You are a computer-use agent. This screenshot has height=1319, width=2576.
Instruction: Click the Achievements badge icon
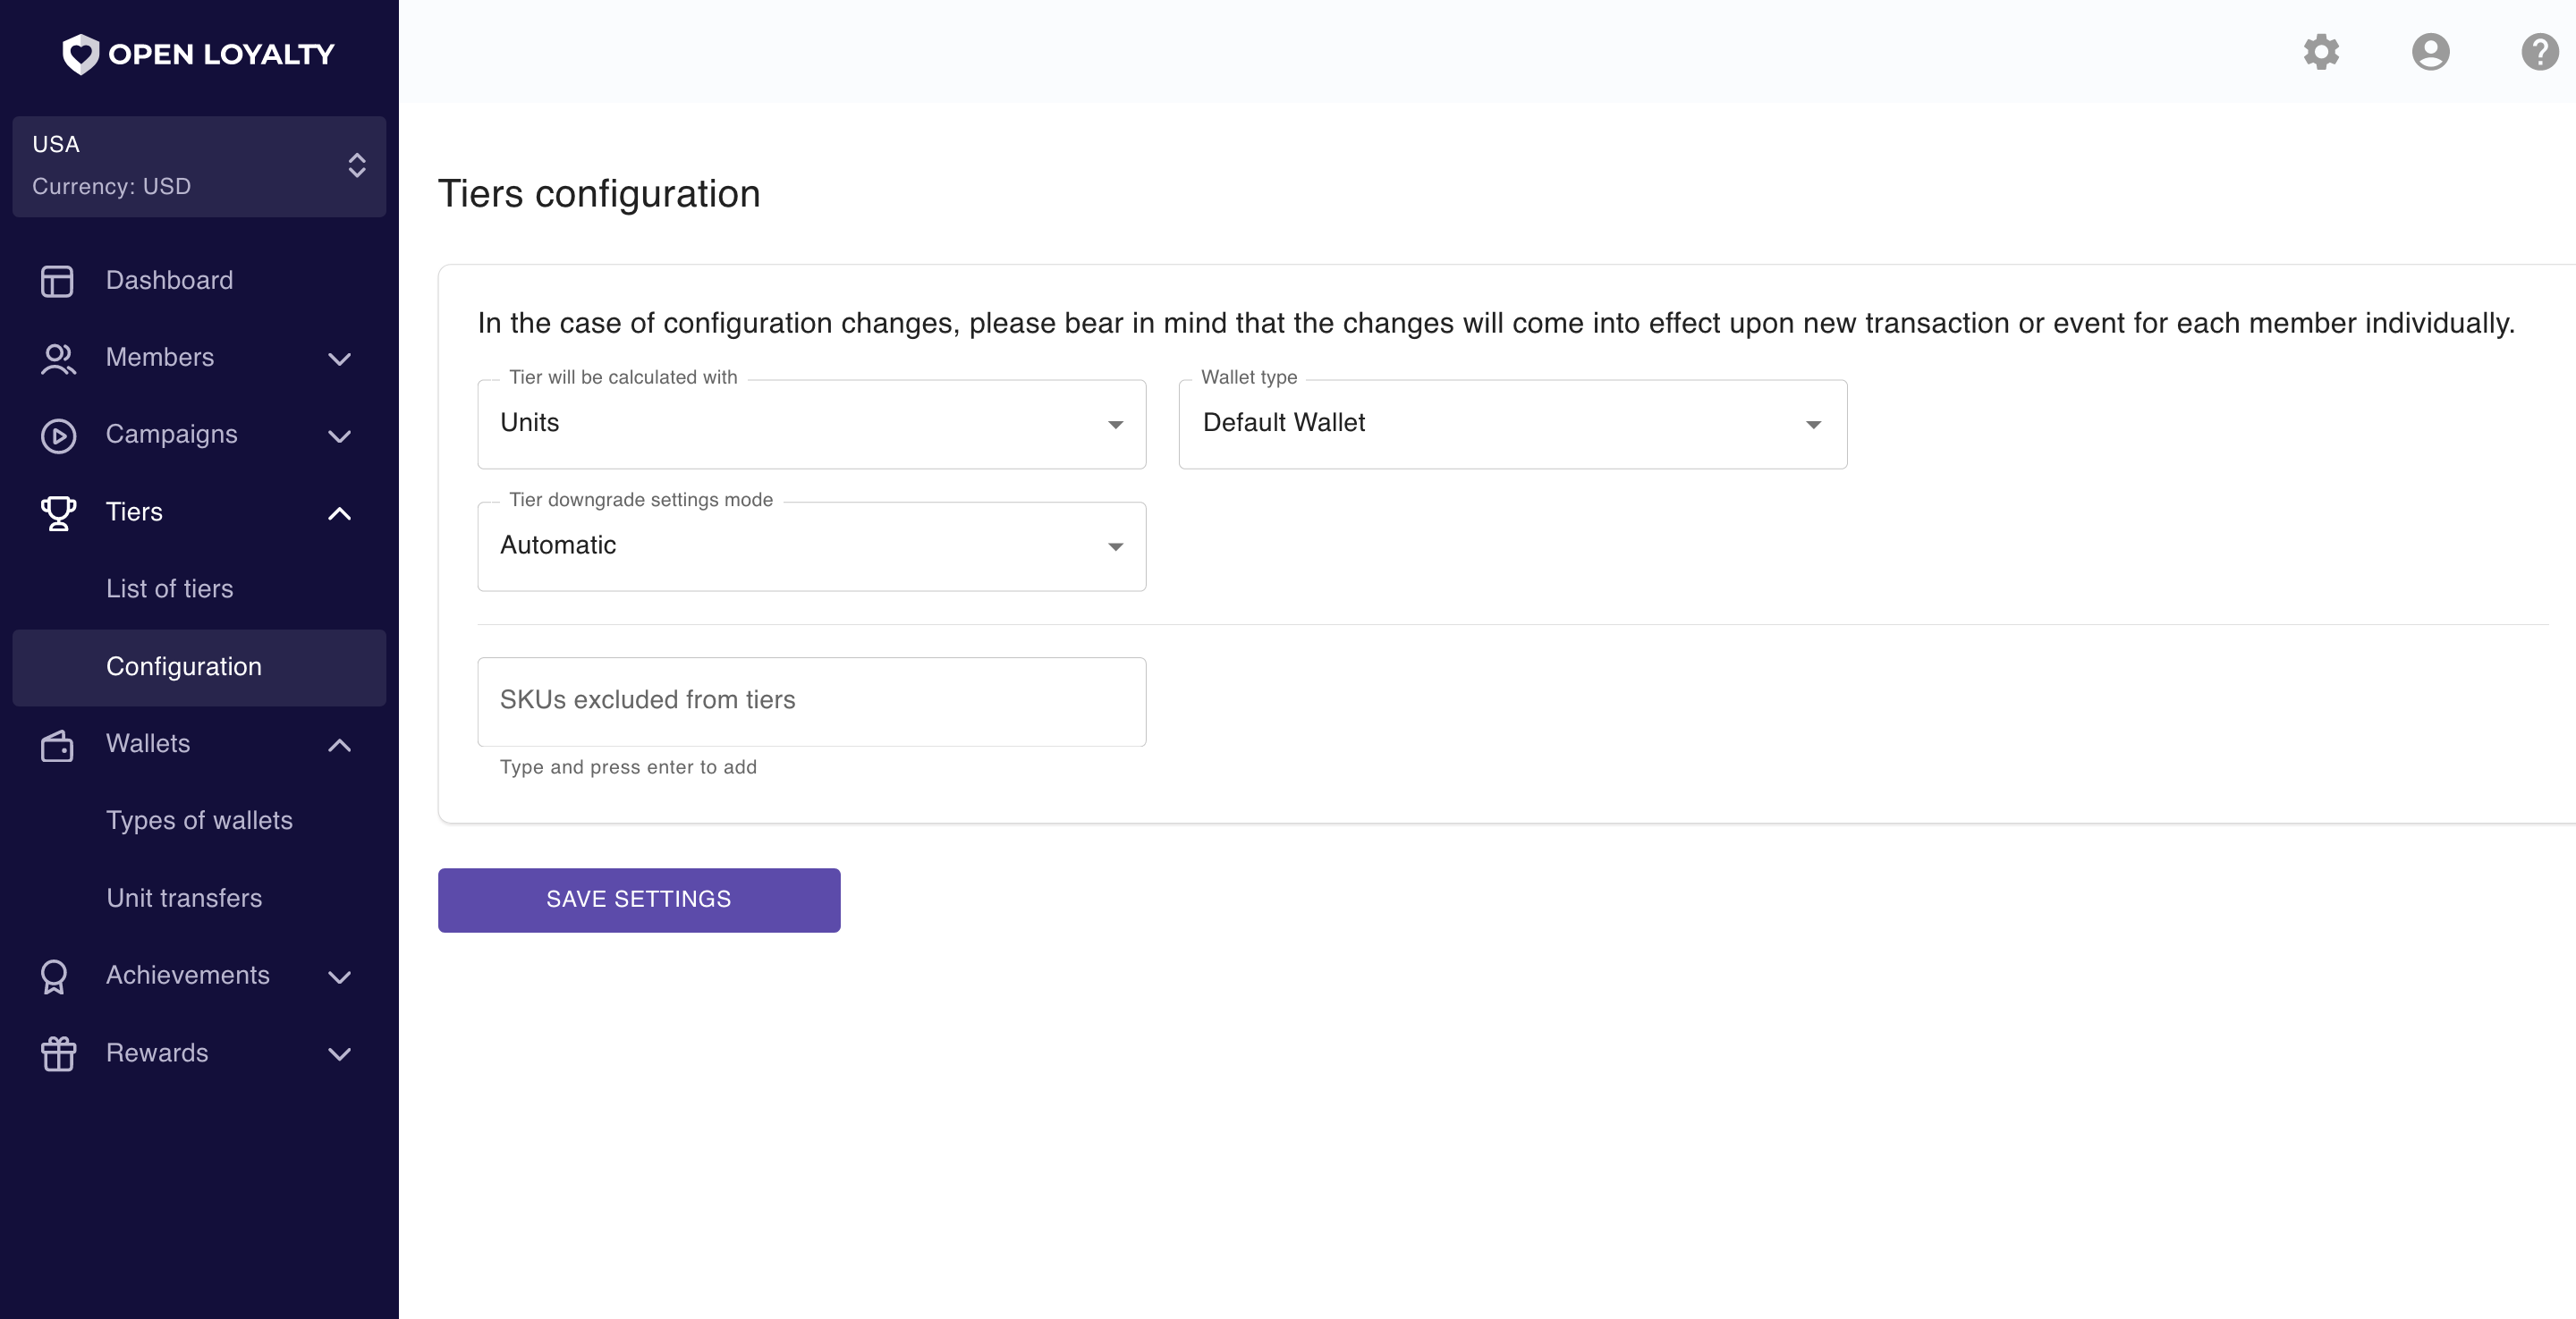point(54,977)
